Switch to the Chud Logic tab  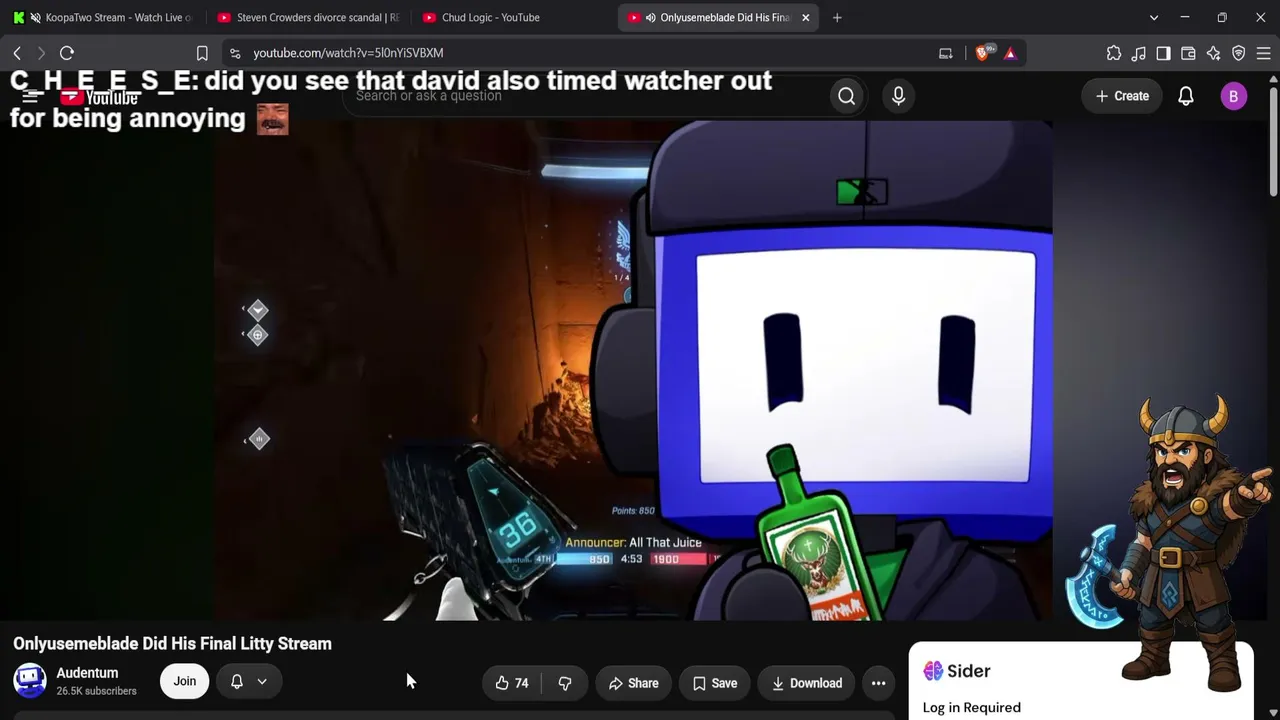pyautogui.click(x=514, y=17)
